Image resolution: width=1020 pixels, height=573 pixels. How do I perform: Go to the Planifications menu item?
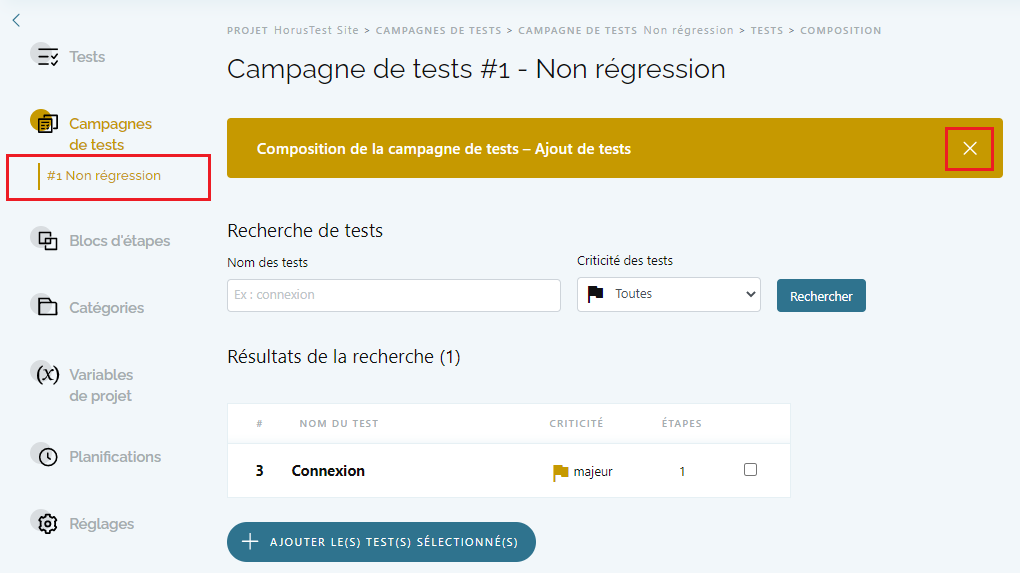(115, 457)
